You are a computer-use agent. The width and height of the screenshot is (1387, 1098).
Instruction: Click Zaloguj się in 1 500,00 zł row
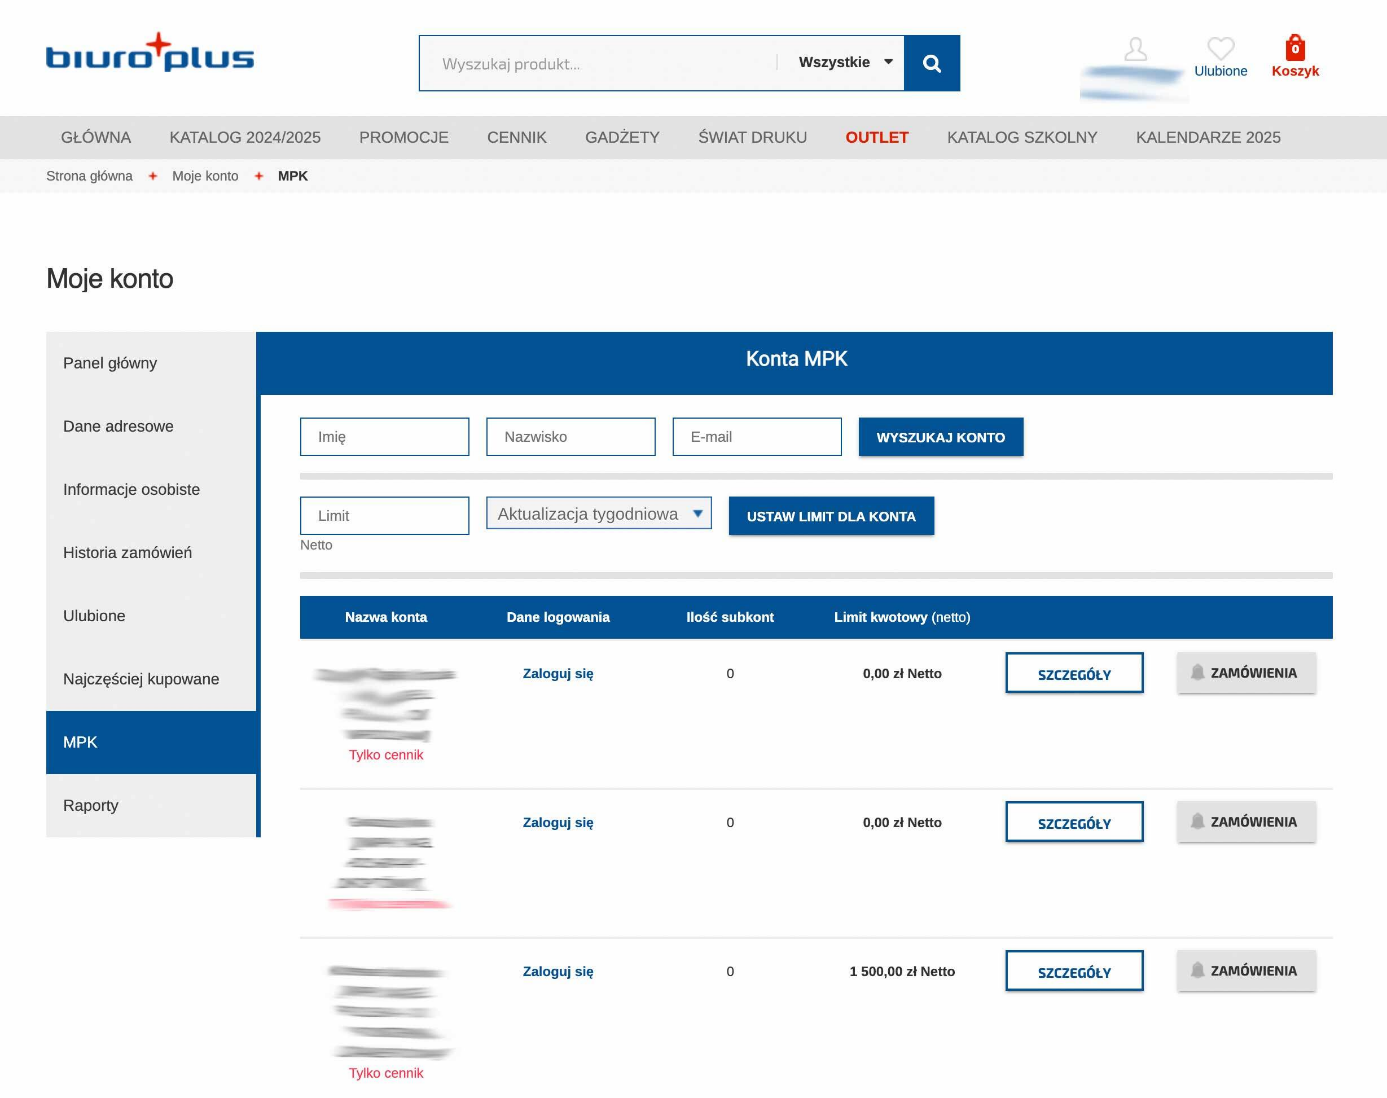pos(558,972)
